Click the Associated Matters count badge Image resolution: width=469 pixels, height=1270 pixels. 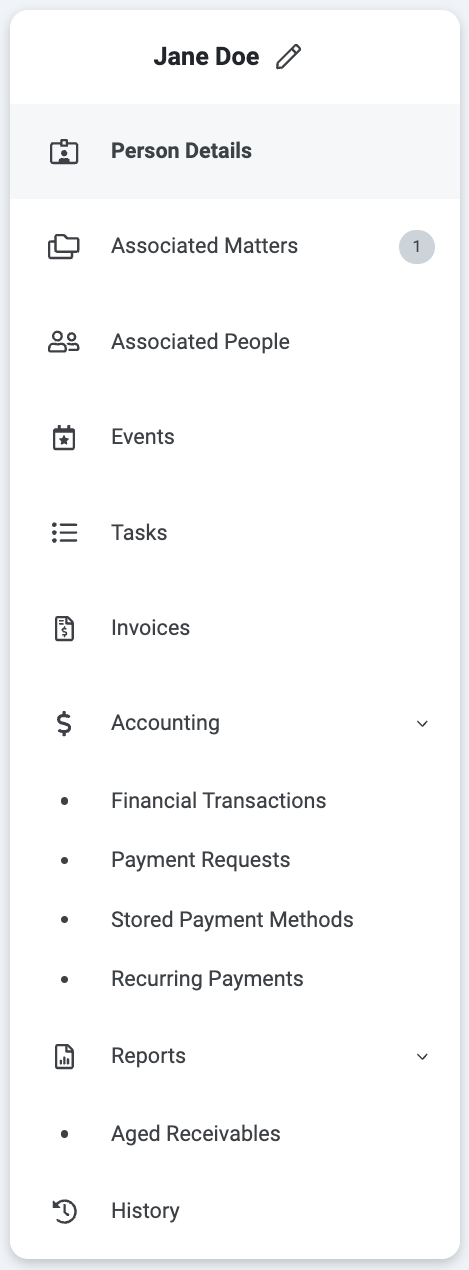(x=417, y=246)
